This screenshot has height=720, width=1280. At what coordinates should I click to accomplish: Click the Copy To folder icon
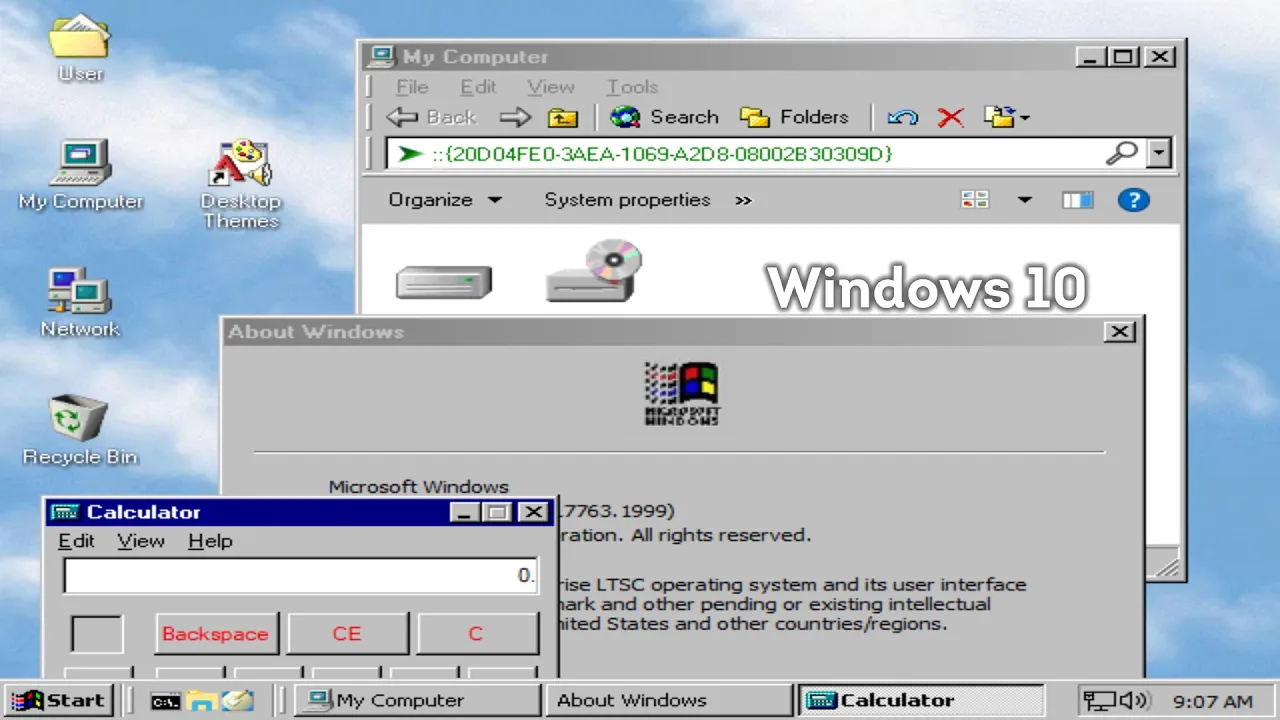pos(1000,117)
